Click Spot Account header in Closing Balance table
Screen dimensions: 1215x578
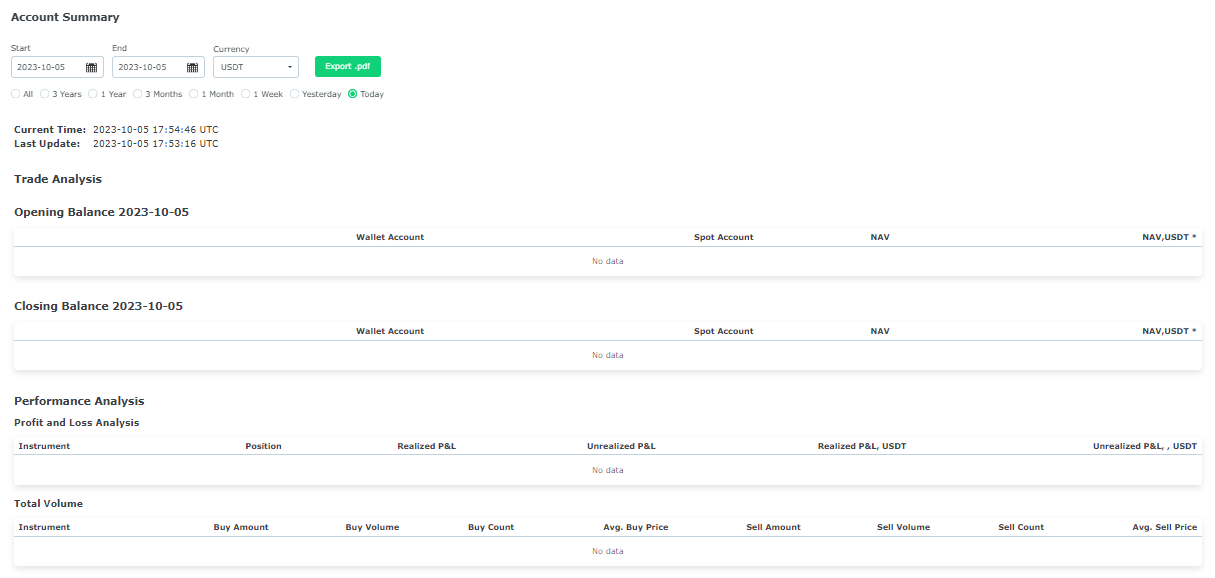pos(724,331)
